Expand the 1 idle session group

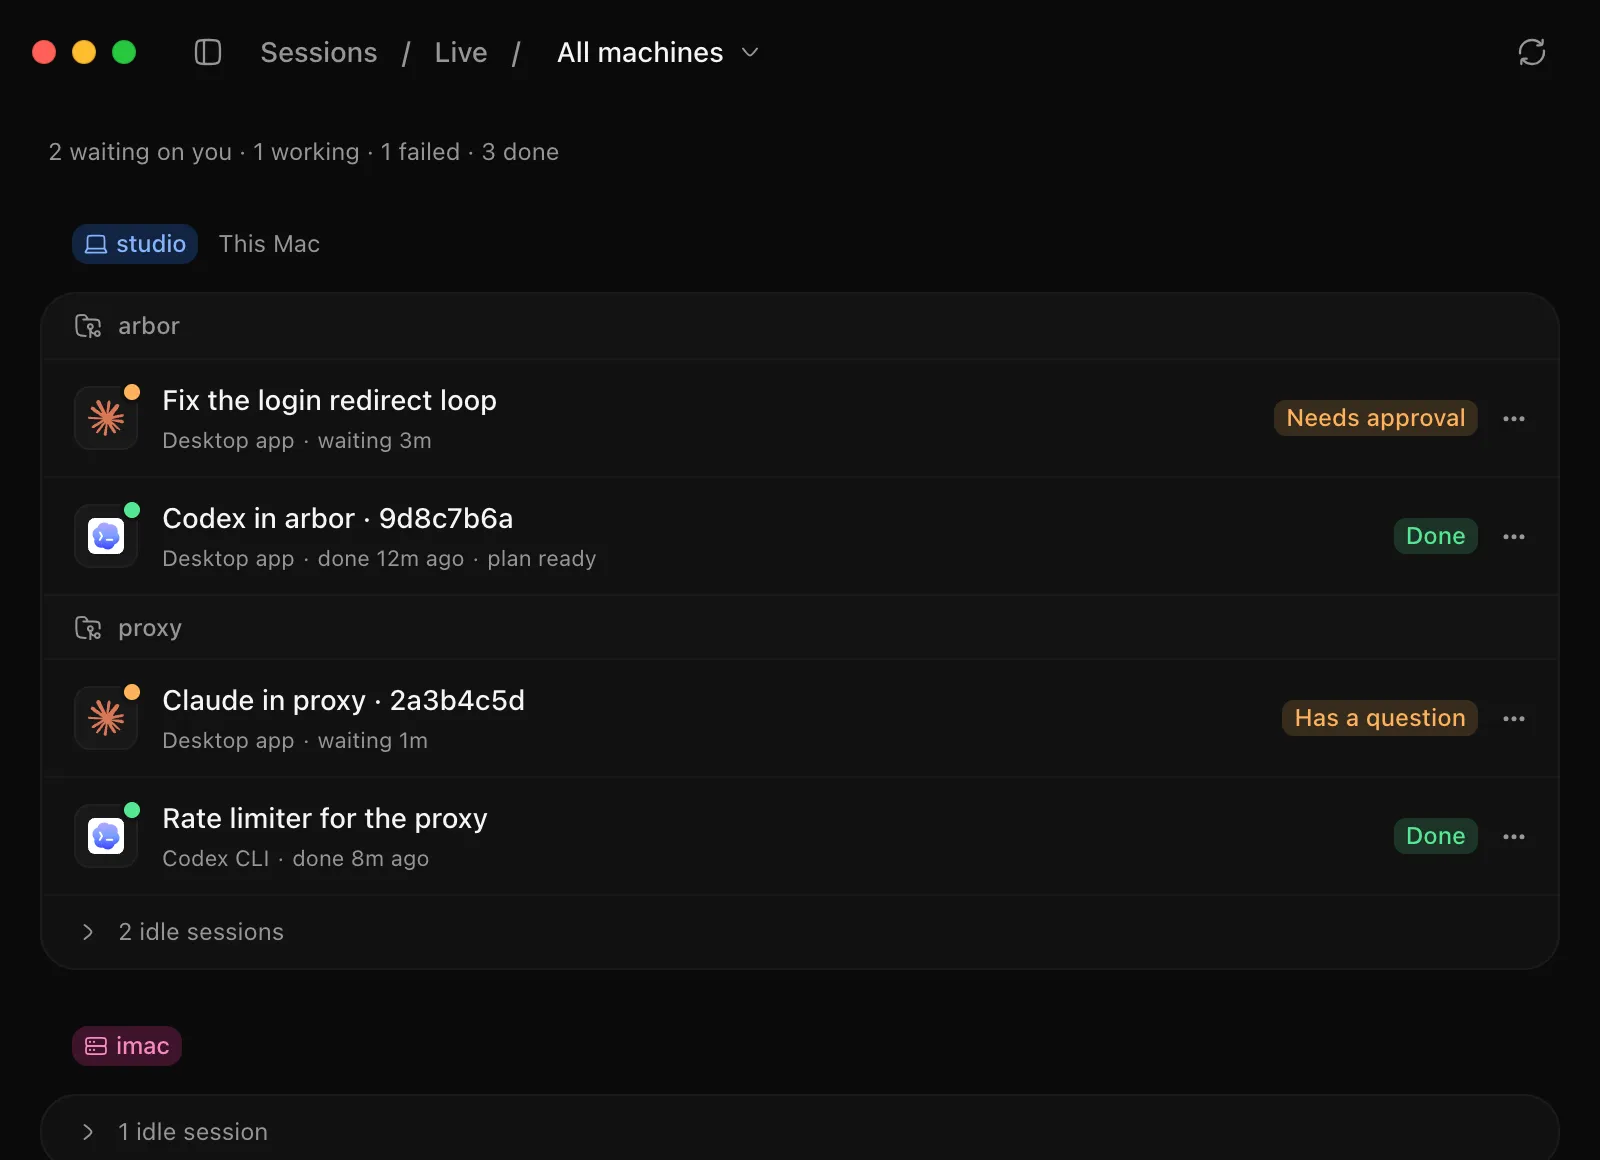click(800, 1132)
